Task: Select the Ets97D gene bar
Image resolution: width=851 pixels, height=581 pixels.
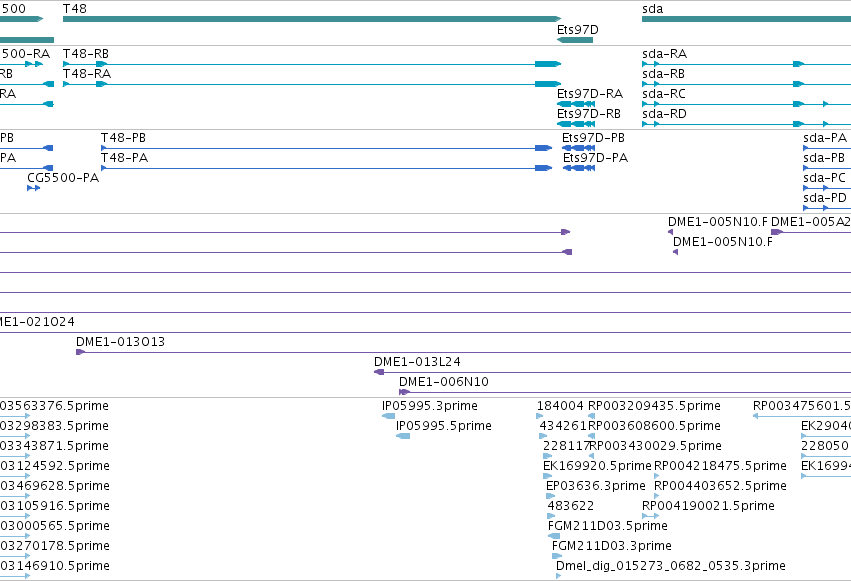Action: pyautogui.click(x=575, y=40)
